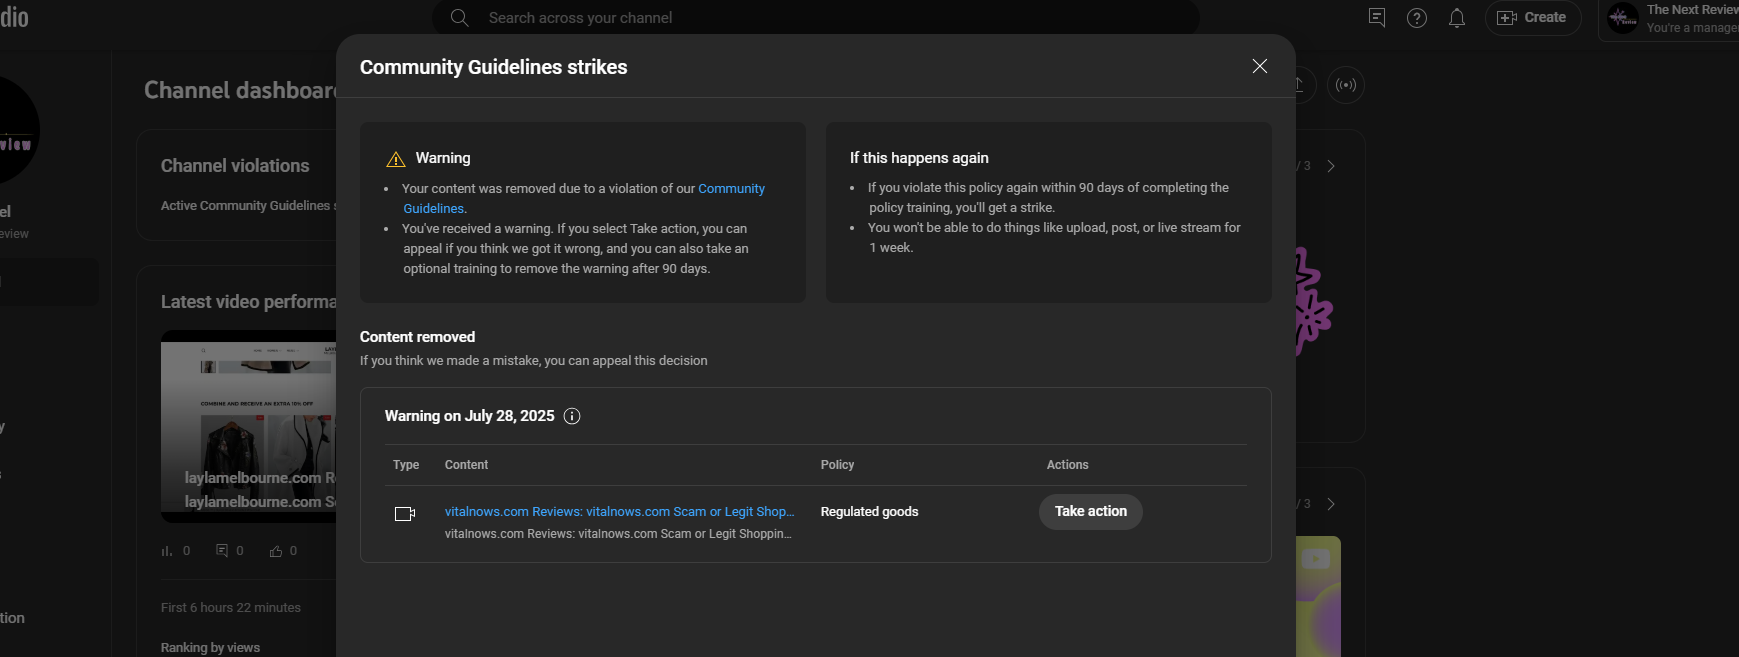
Task: Click the Content column header
Action: click(467, 465)
